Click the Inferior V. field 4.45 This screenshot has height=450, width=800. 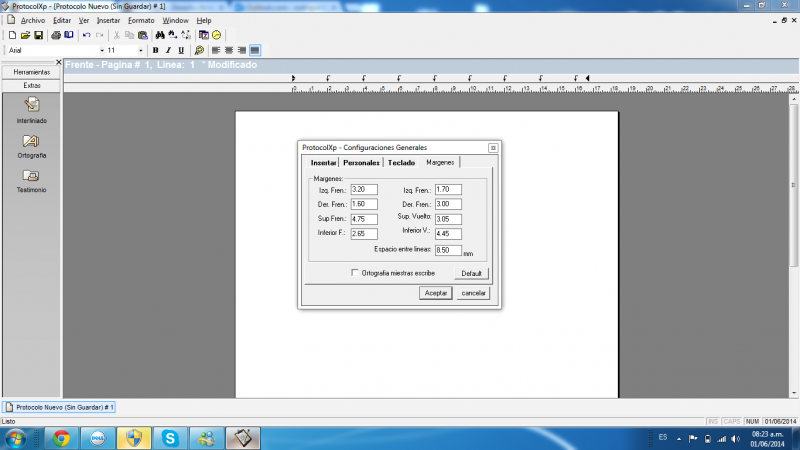tap(448, 234)
